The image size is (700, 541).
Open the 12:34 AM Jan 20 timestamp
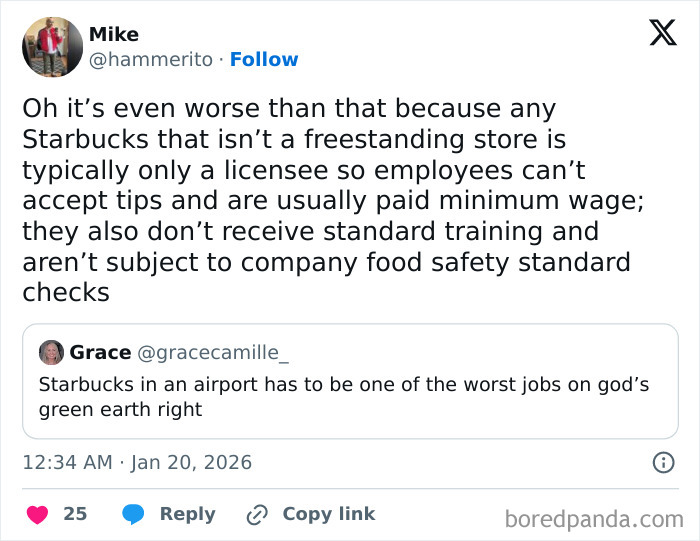(x=137, y=462)
